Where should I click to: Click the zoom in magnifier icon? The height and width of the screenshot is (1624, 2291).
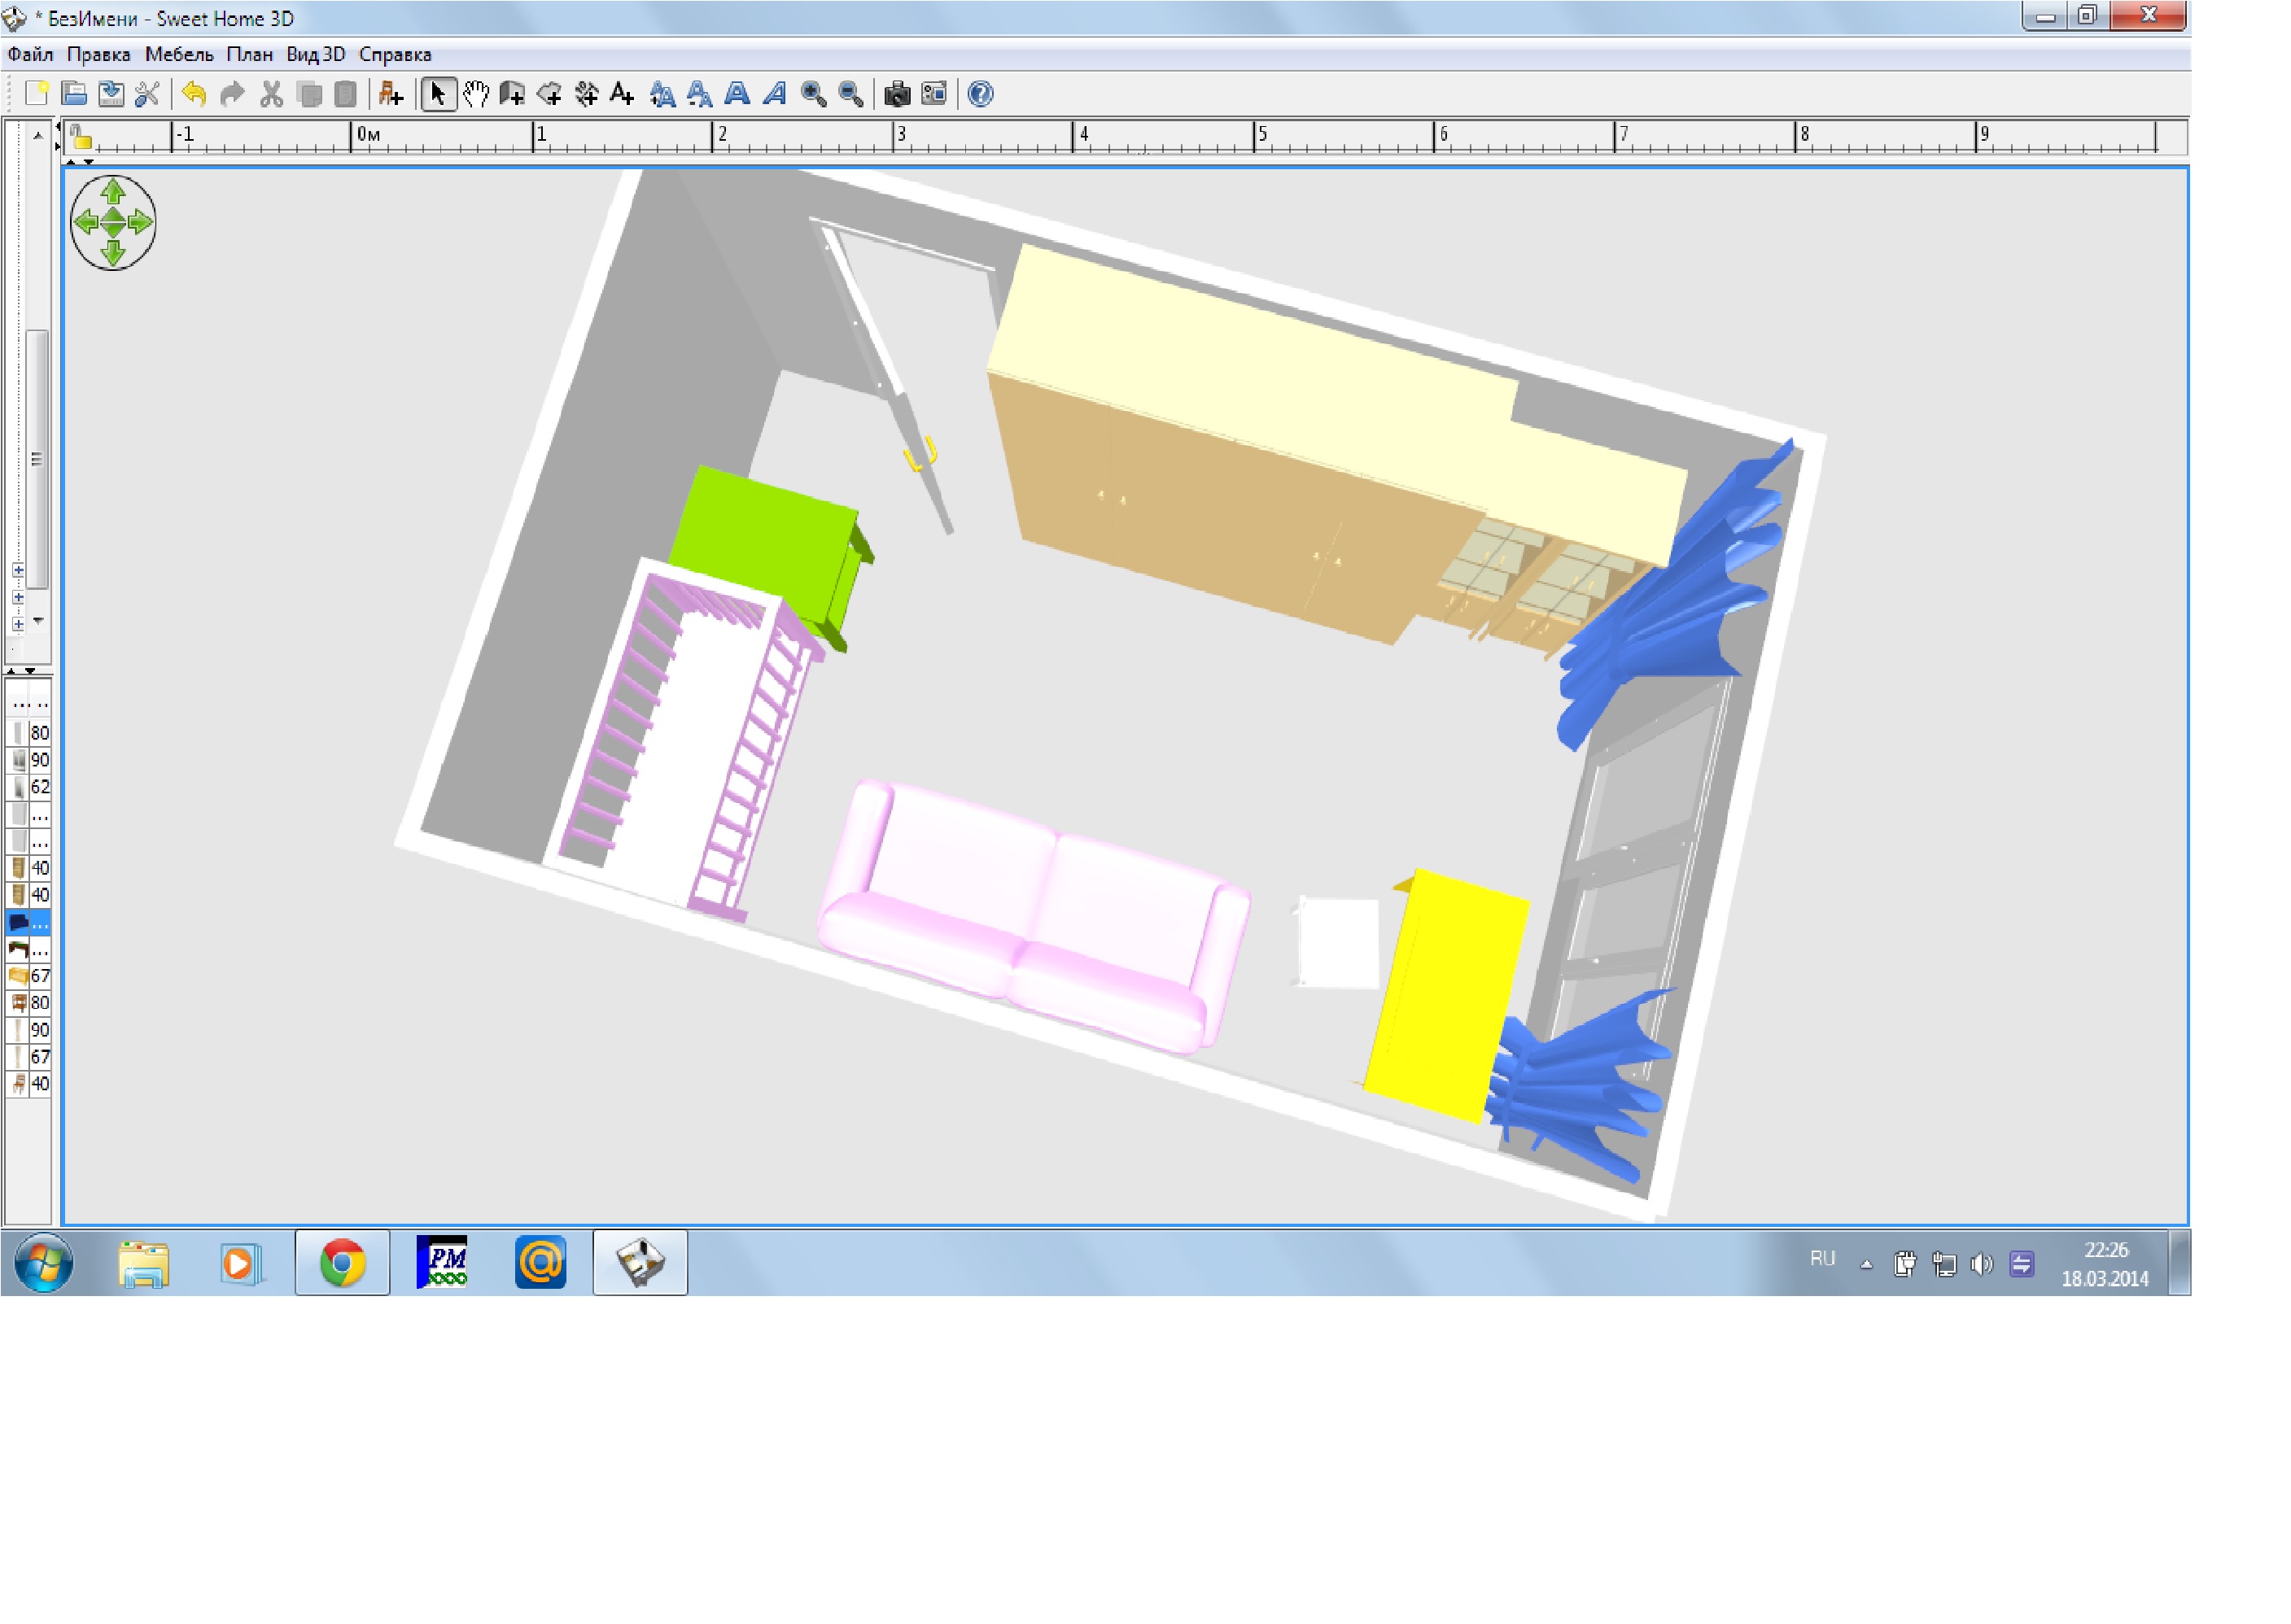tap(814, 95)
